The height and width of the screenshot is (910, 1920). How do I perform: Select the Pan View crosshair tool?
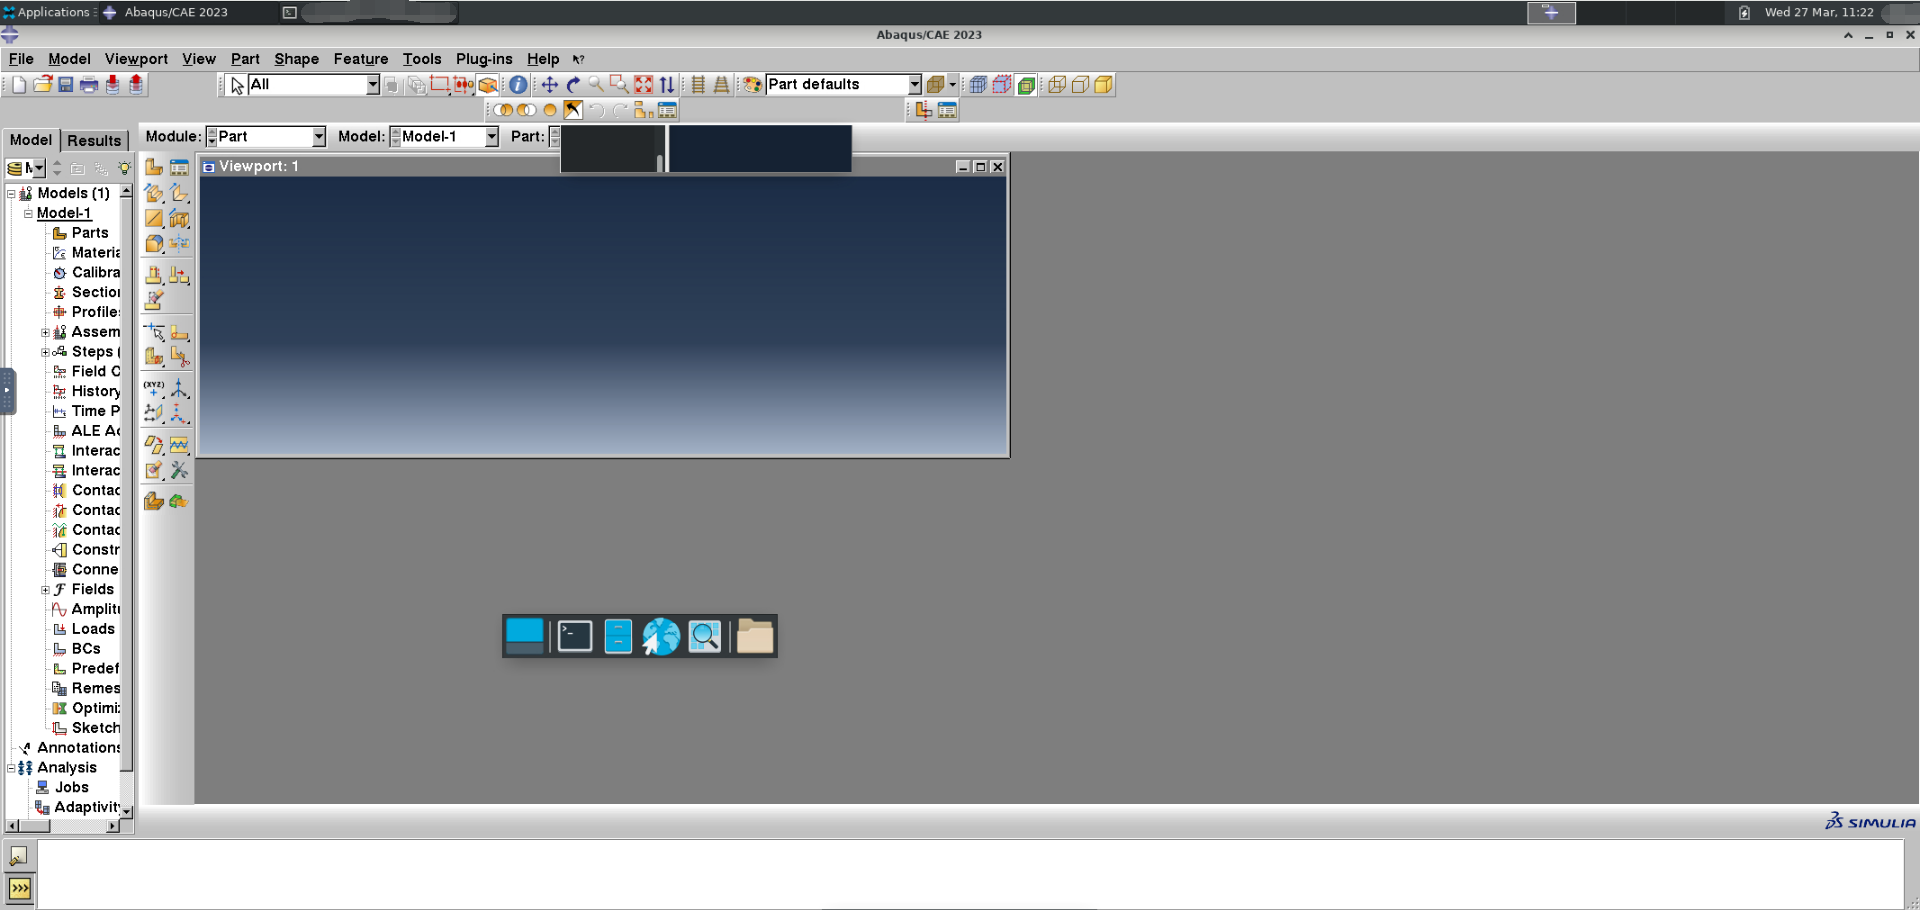549,85
